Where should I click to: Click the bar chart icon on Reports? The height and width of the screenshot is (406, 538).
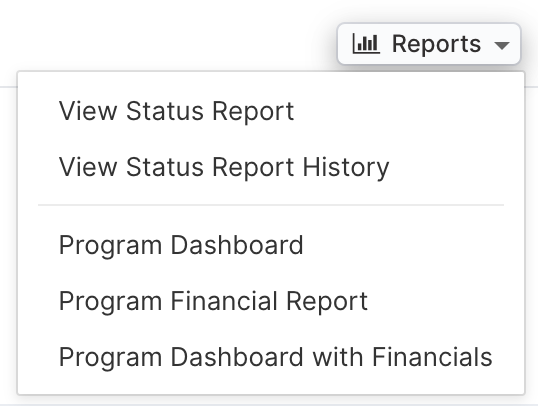pos(366,44)
